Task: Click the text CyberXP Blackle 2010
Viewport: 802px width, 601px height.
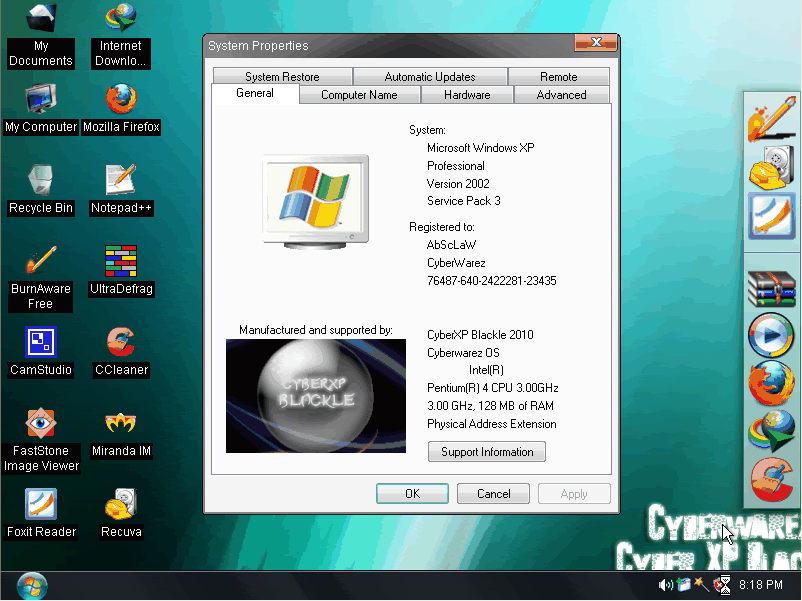Action: pos(480,335)
